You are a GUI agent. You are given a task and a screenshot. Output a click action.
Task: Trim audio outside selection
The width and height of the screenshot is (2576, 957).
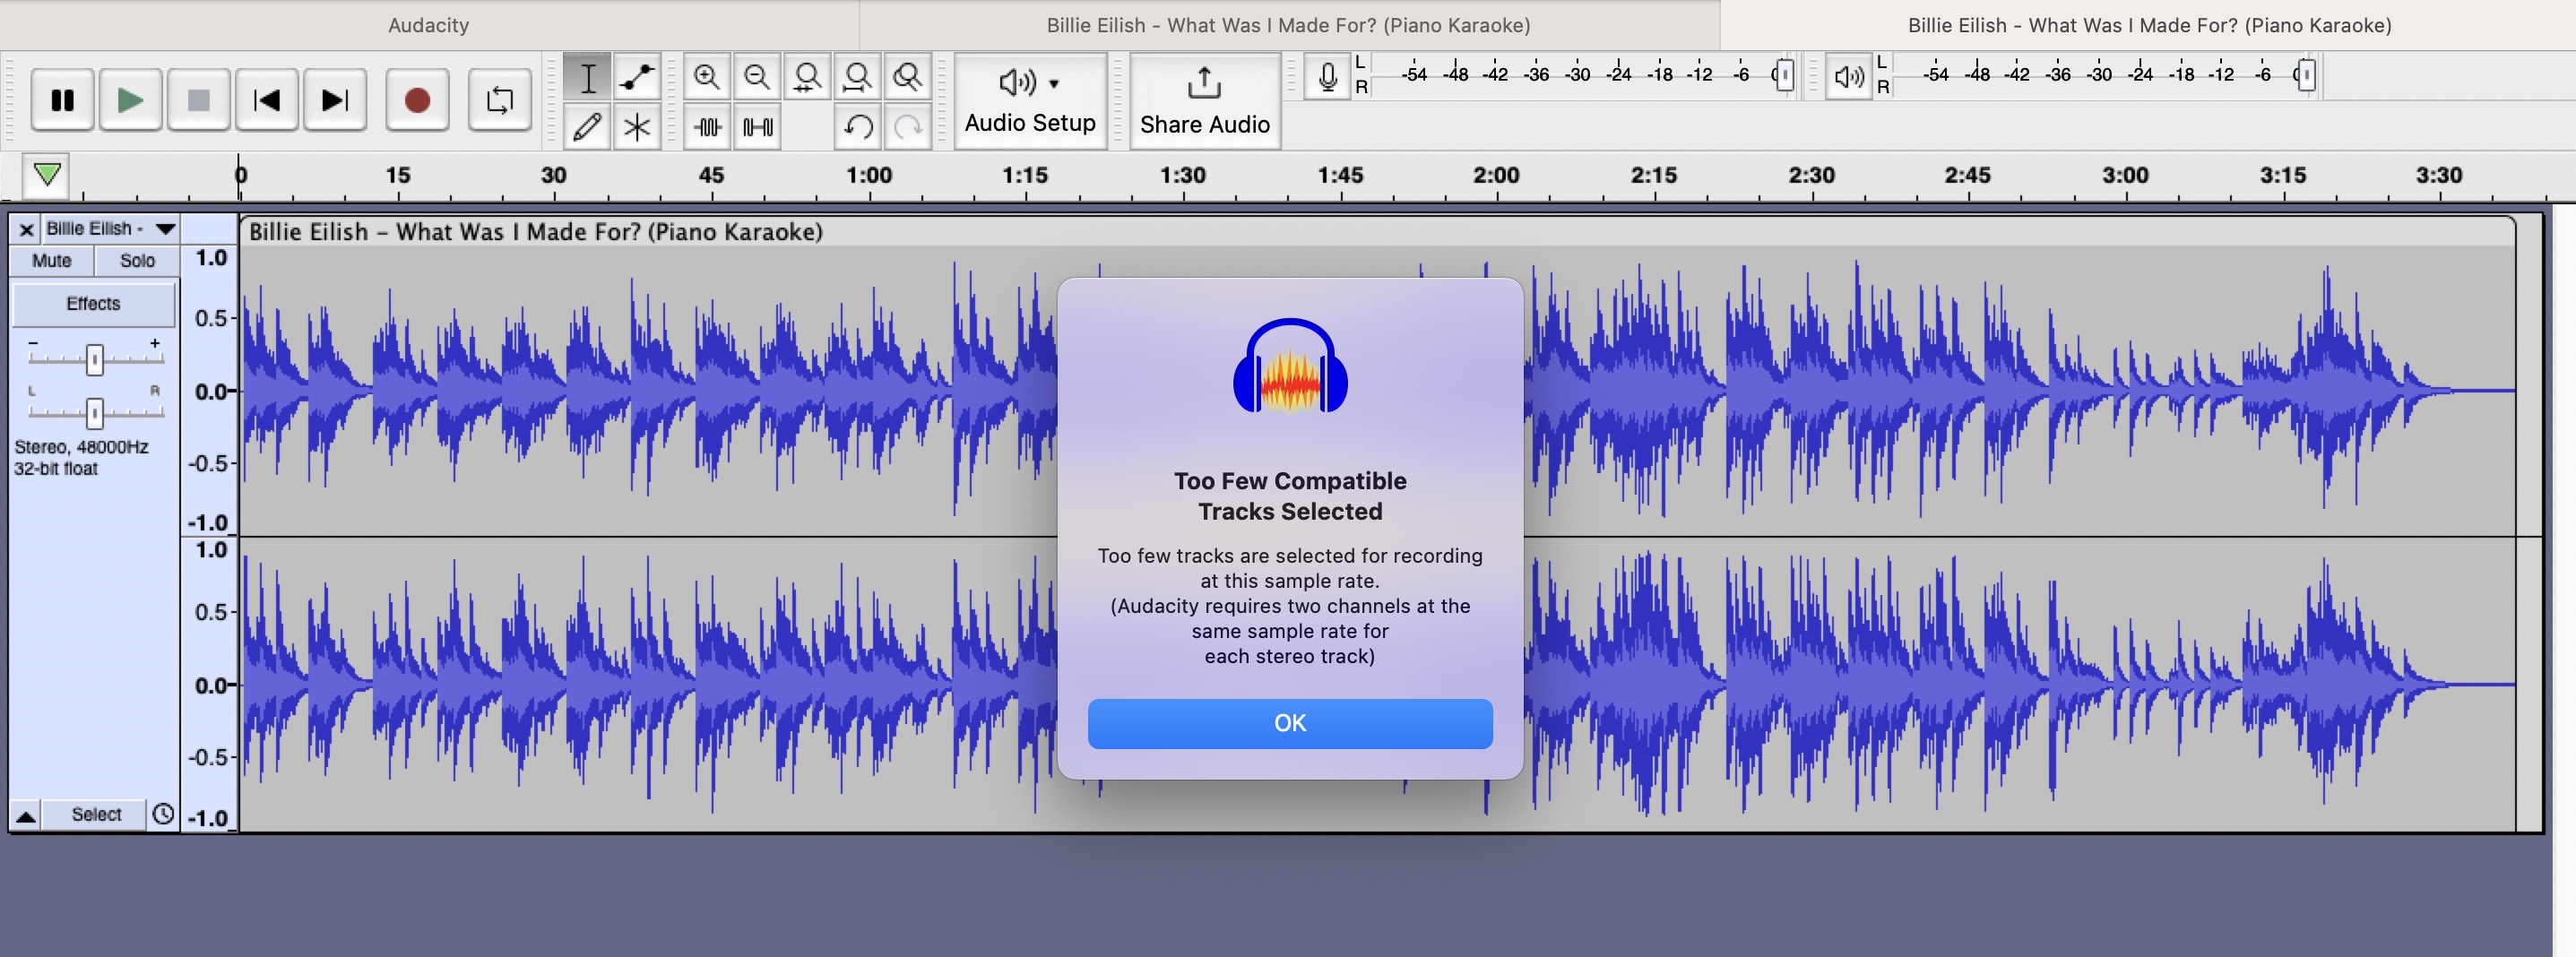708,127
